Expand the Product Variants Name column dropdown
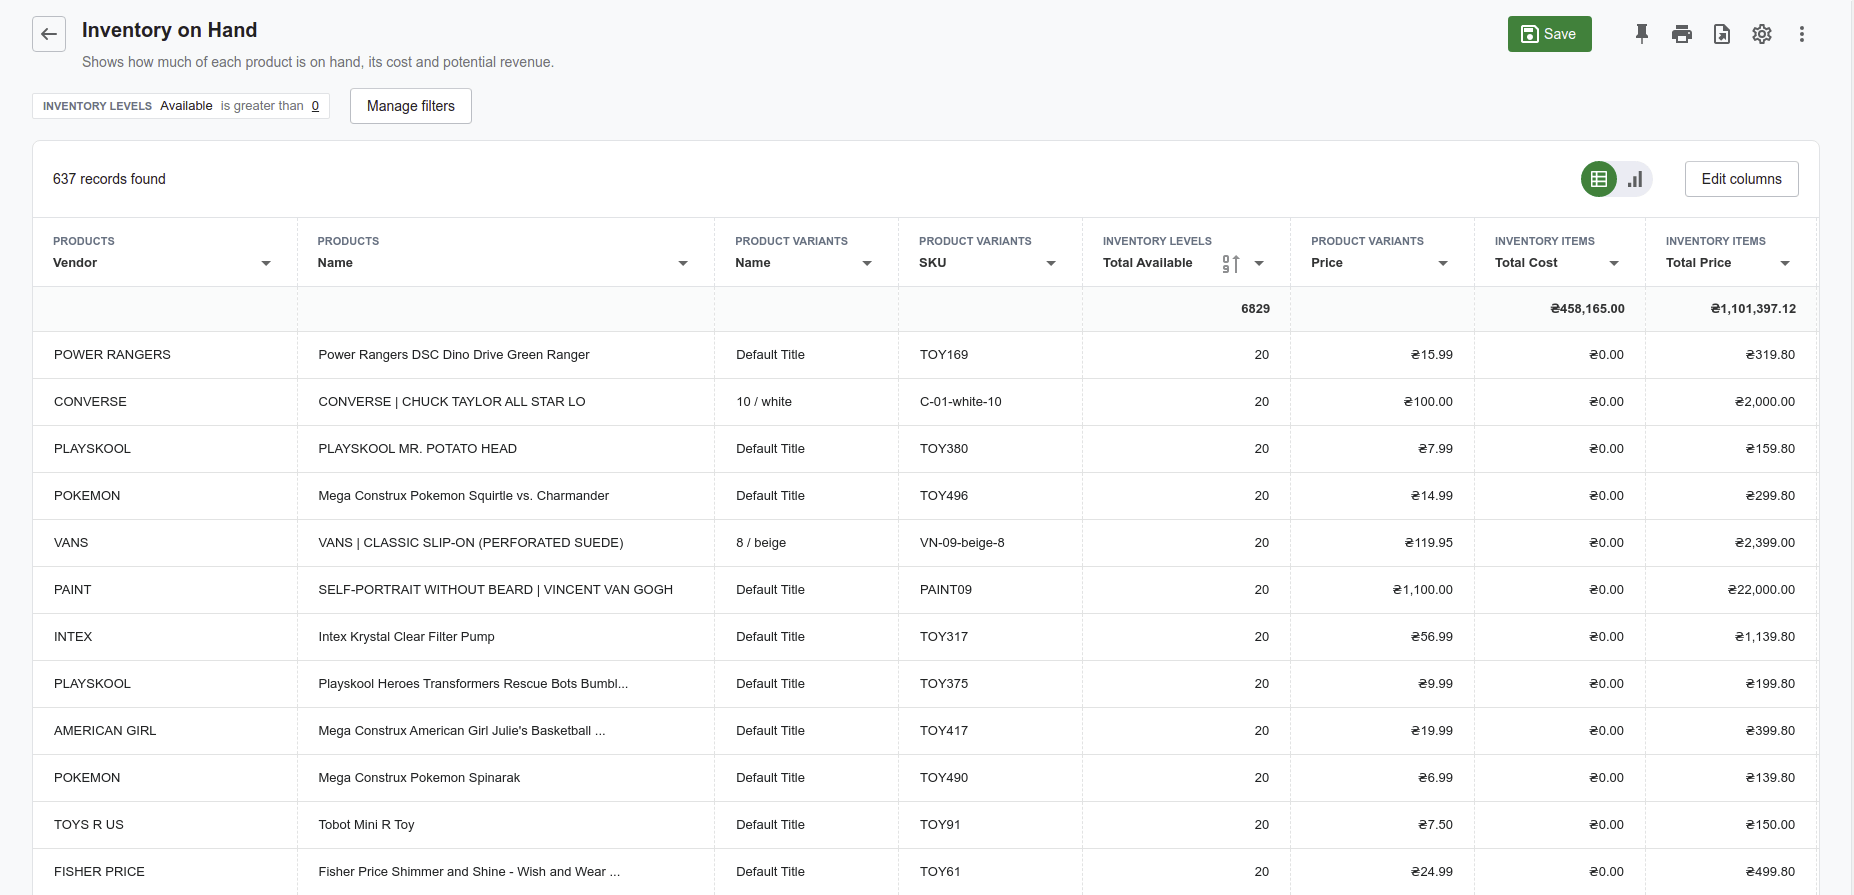The width and height of the screenshot is (1854, 895). [x=867, y=263]
